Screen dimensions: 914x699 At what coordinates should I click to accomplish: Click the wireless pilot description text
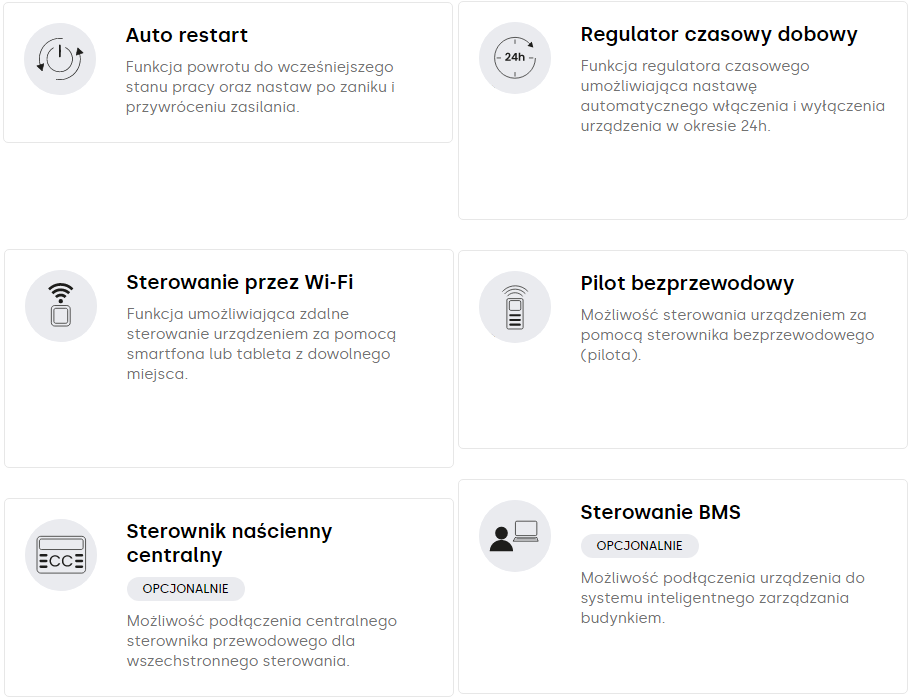[x=727, y=335]
